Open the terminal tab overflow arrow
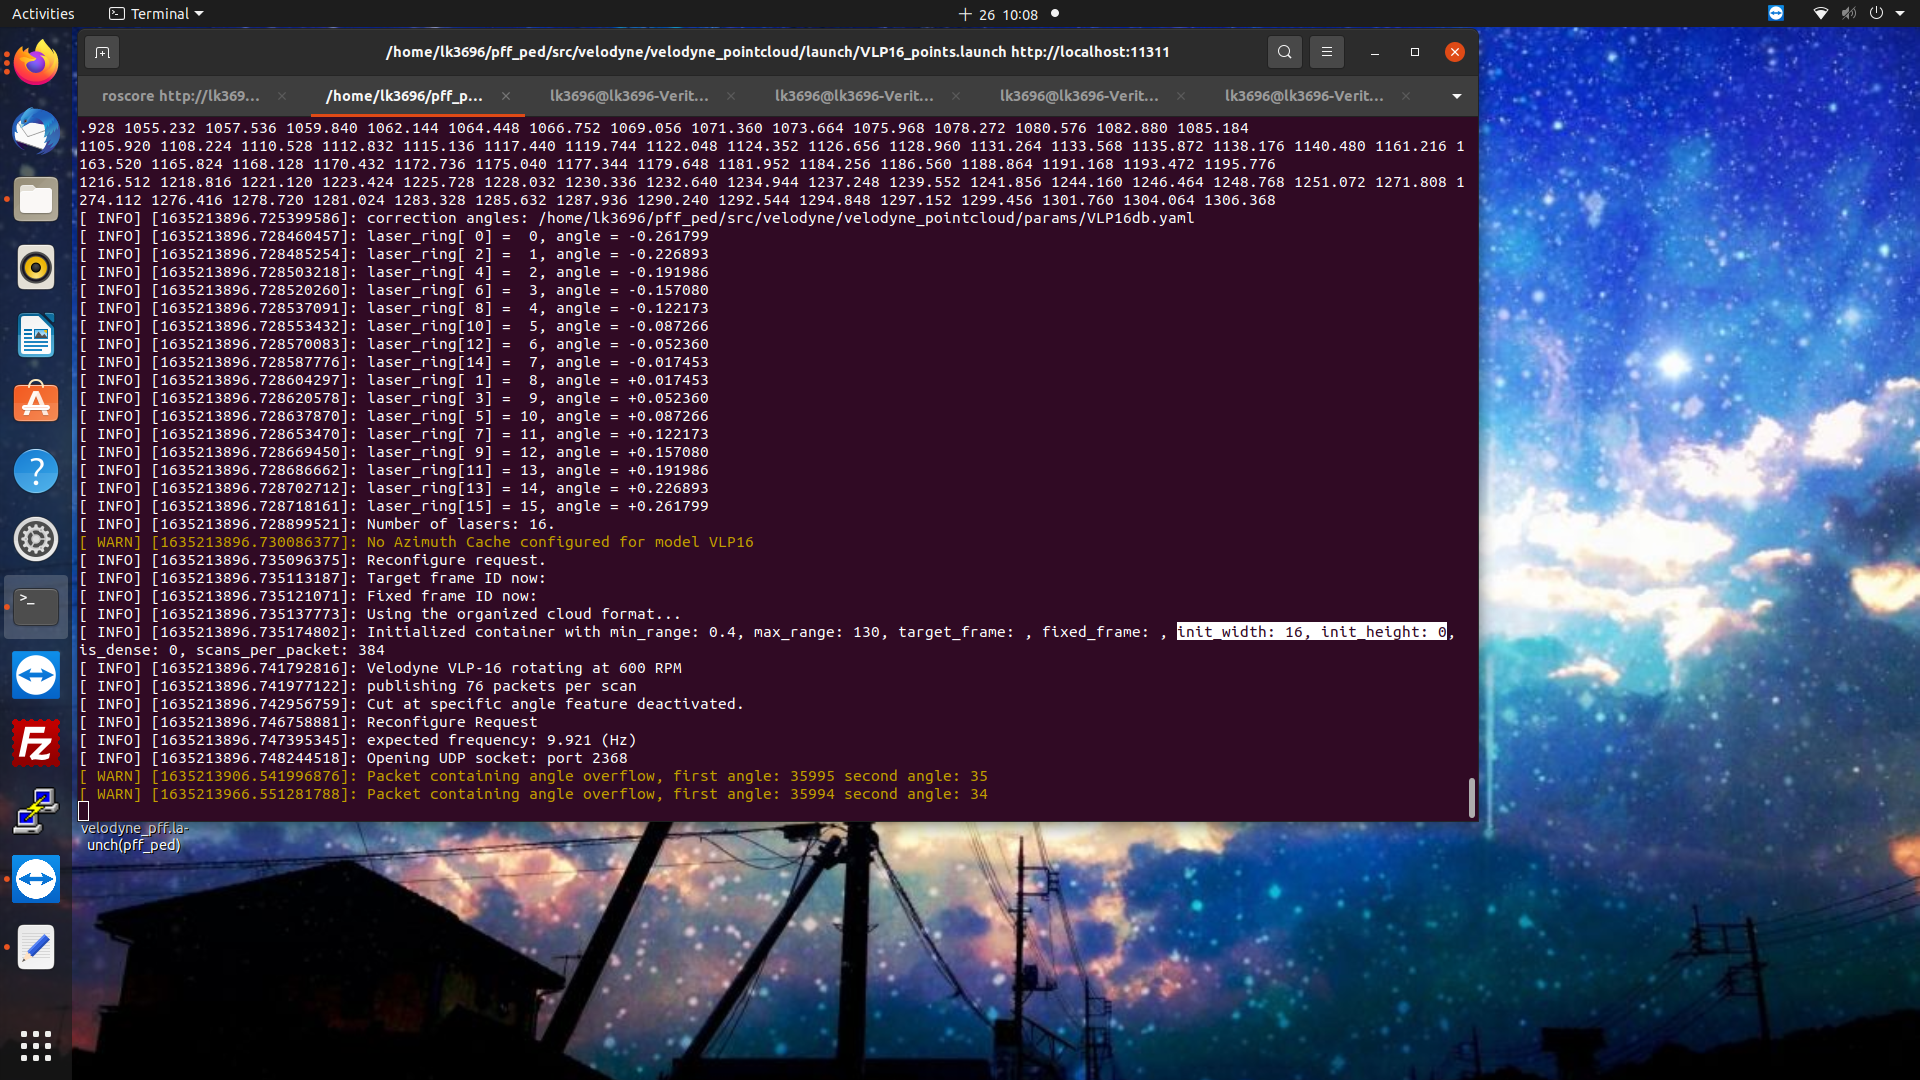Screen dimensions: 1920x1080 [1455, 96]
